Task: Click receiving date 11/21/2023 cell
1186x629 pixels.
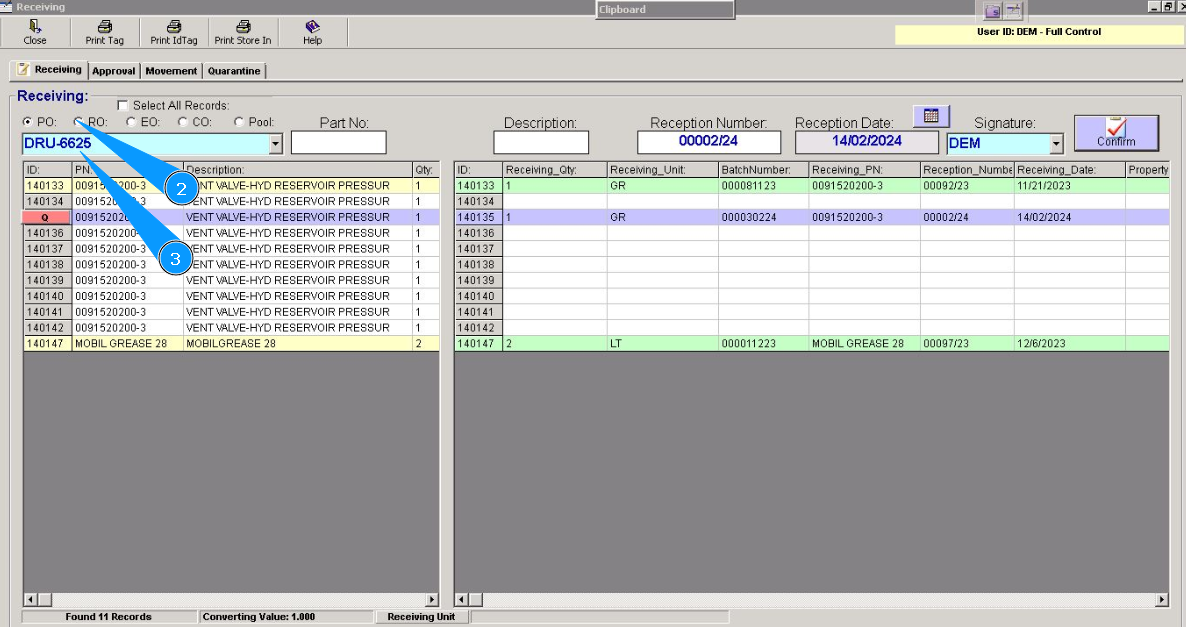Action: (1070, 186)
